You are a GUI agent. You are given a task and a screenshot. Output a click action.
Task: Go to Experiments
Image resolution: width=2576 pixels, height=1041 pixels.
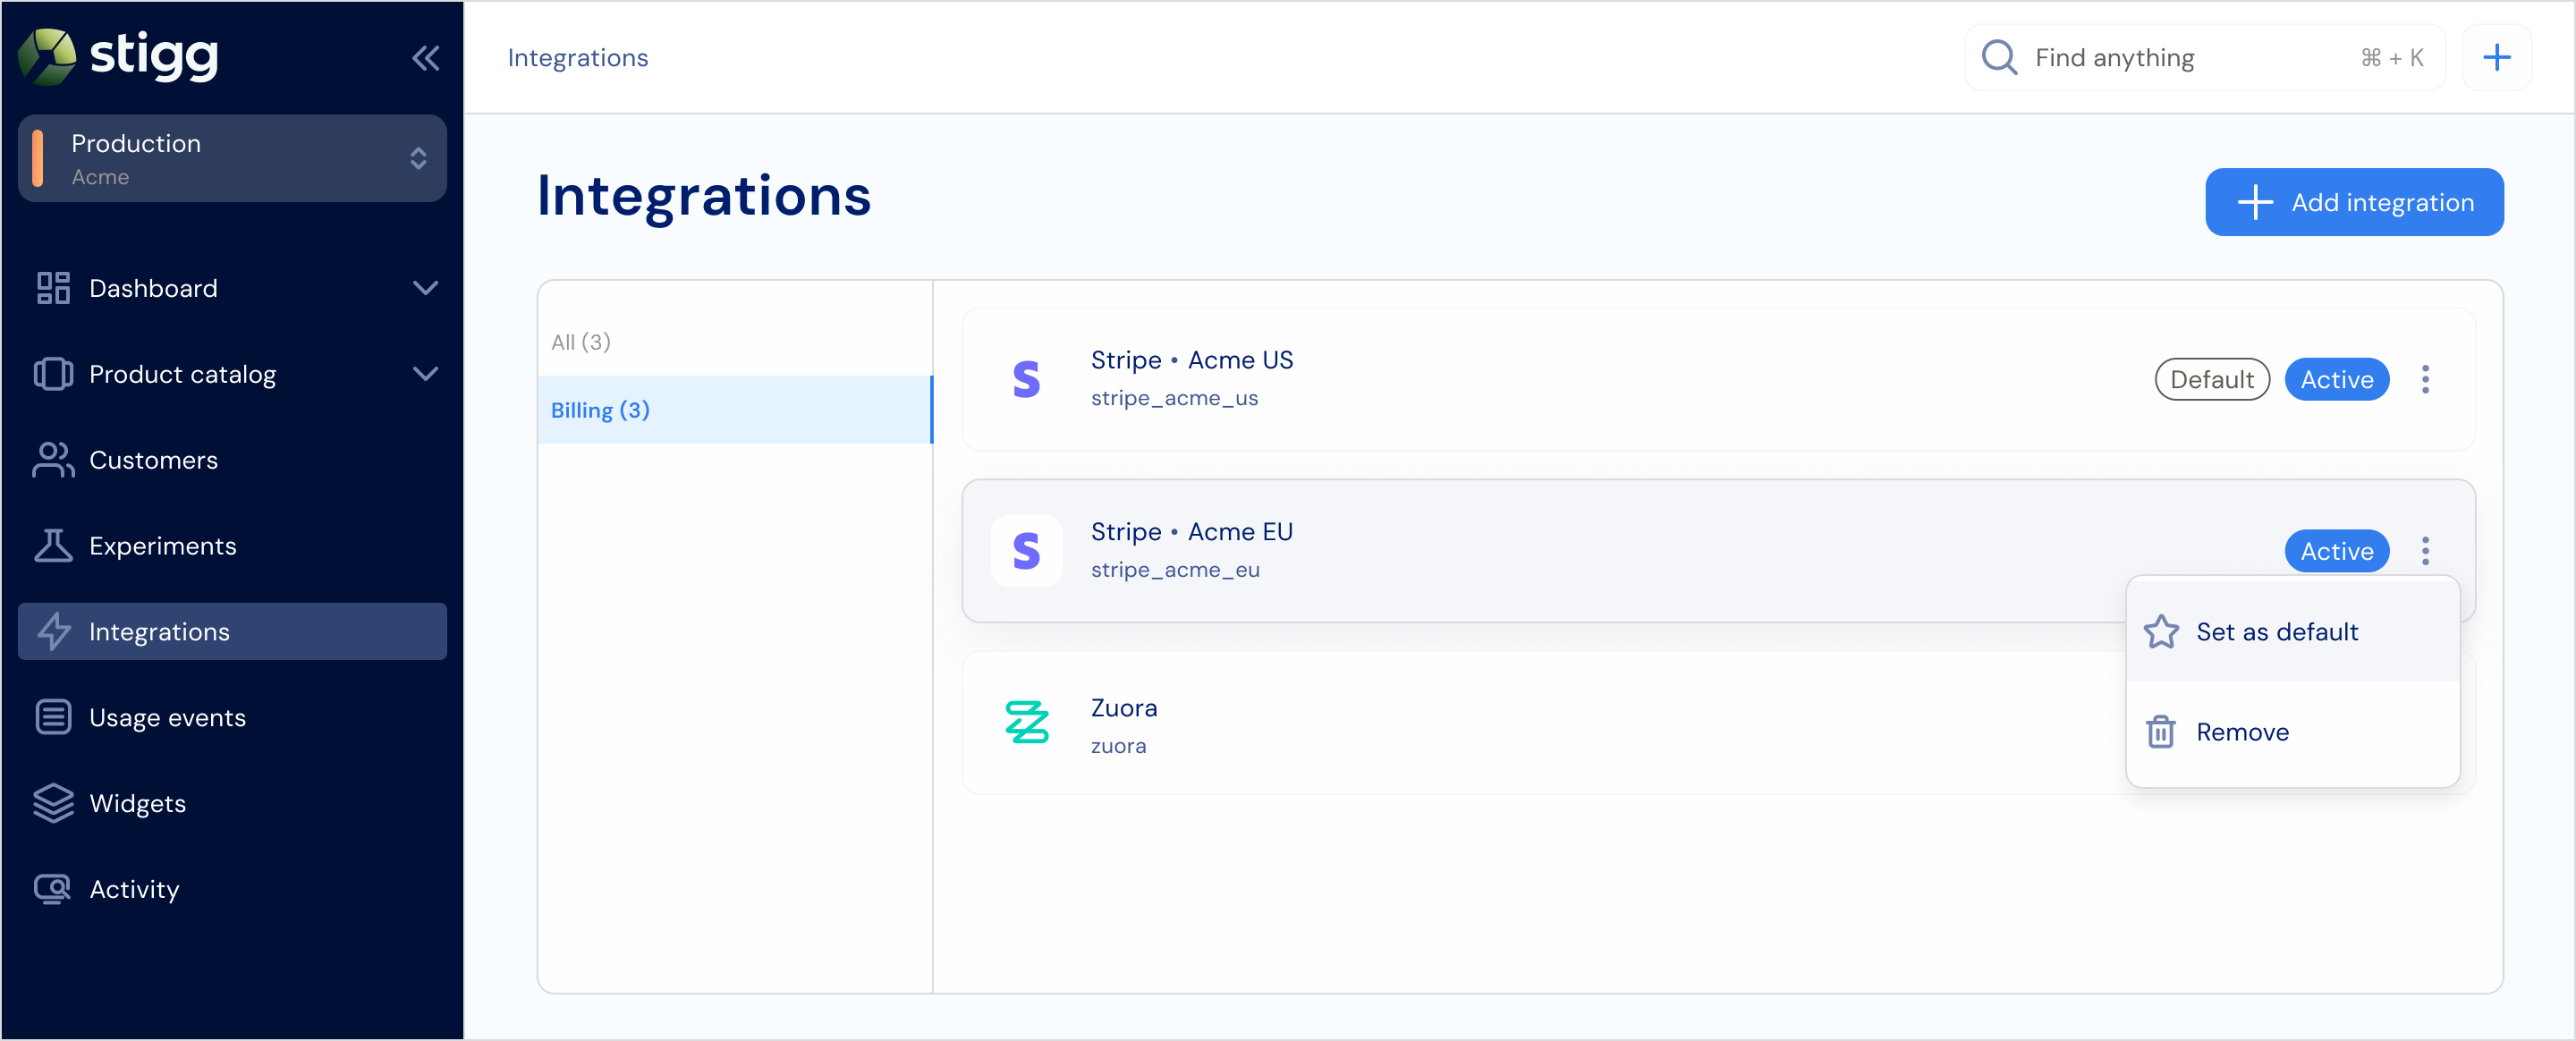(x=232, y=546)
